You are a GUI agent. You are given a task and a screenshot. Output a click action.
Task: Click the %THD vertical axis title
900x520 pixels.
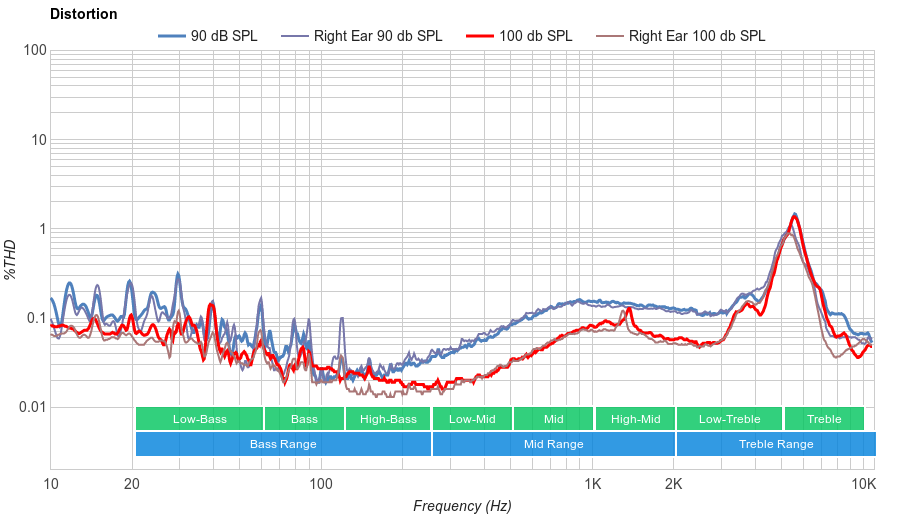click(x=11, y=259)
